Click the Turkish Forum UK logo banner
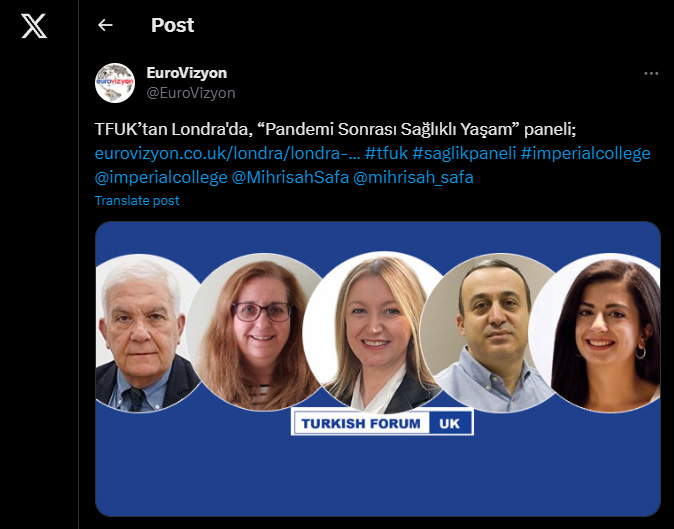 [382, 422]
